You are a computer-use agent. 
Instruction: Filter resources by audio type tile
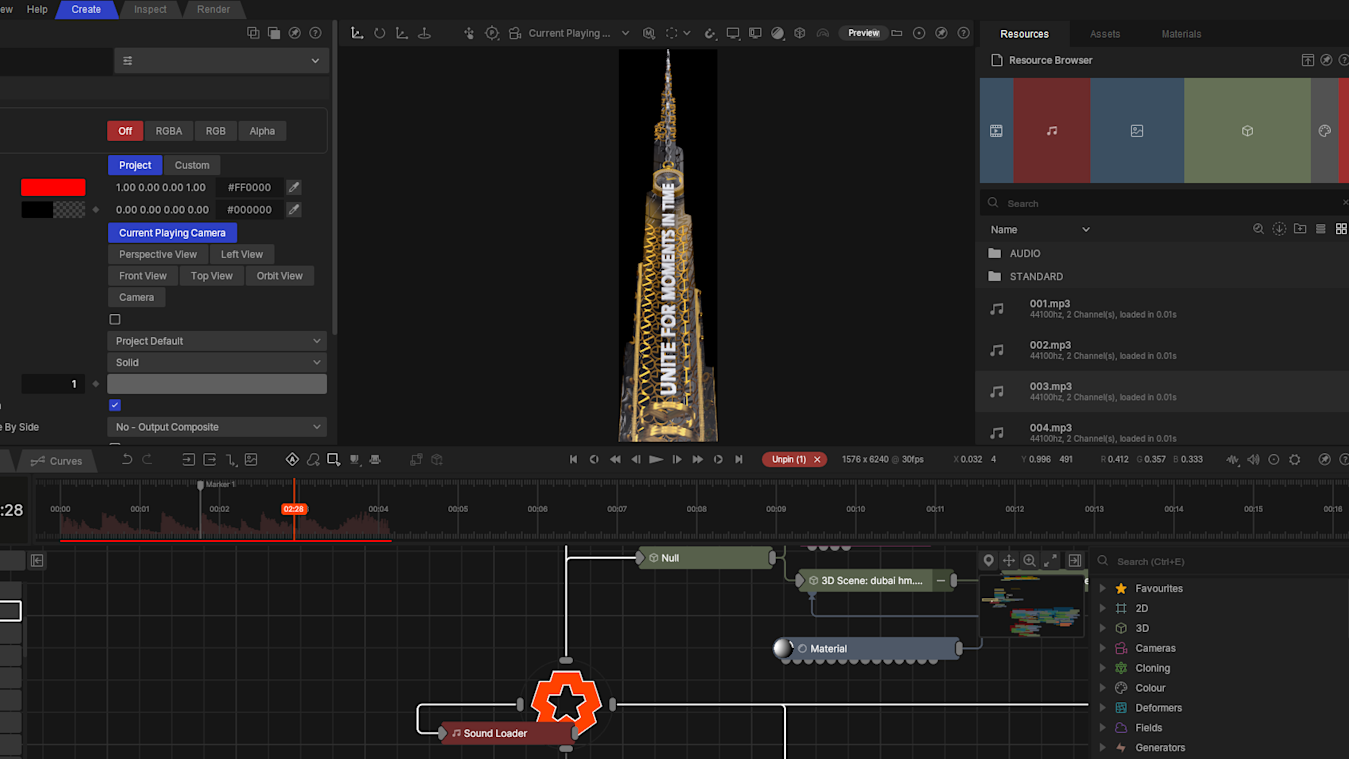(1051, 131)
